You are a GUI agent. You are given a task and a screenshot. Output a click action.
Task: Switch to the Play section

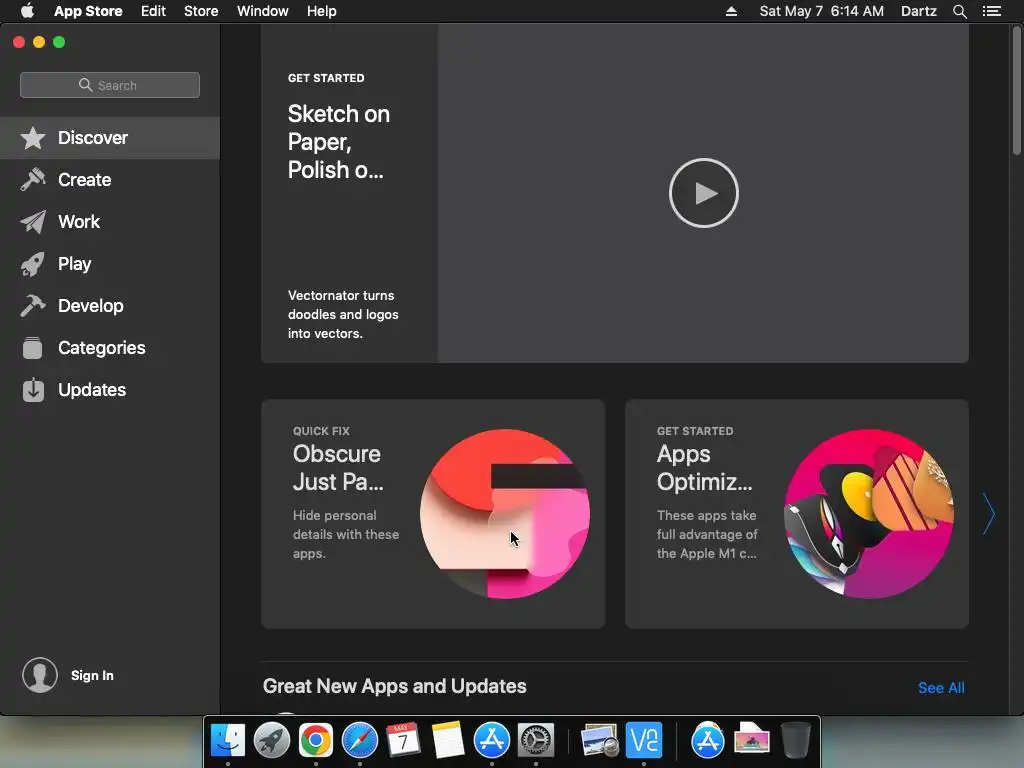pos(110,264)
